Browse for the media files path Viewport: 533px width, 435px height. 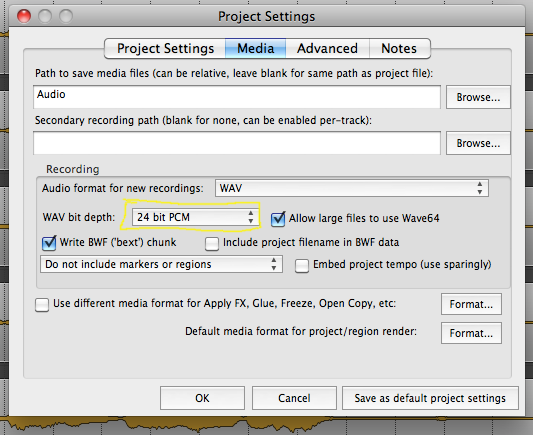click(478, 97)
